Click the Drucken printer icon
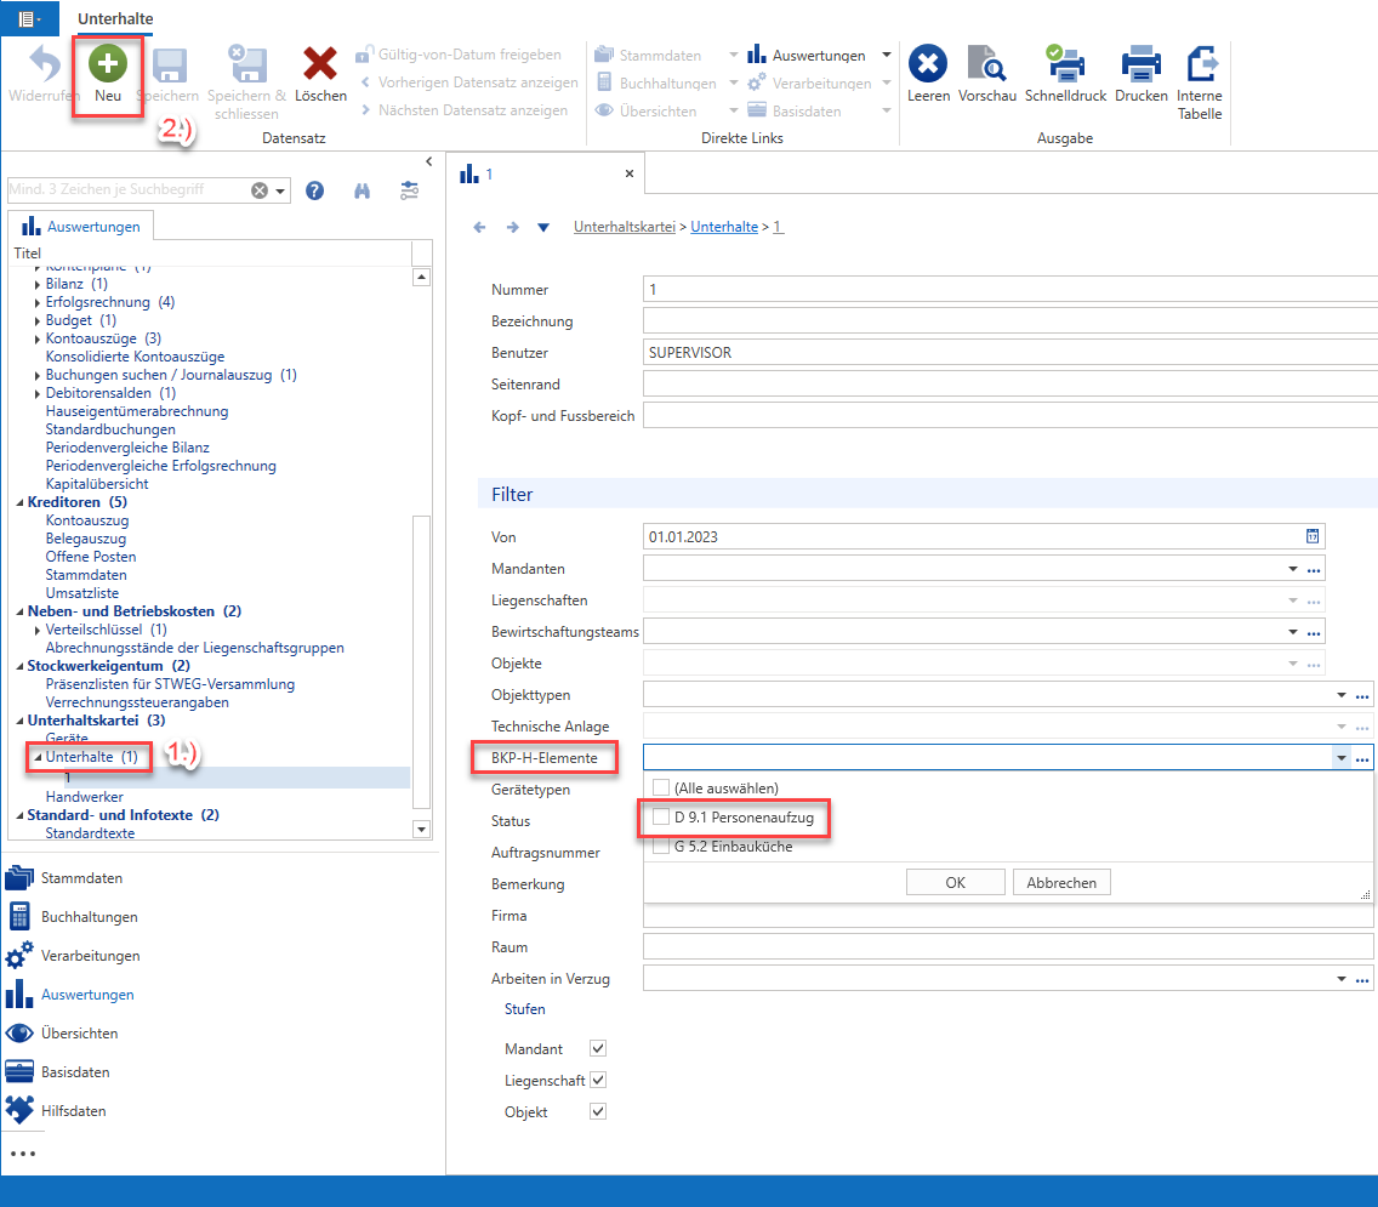 [x=1141, y=64]
